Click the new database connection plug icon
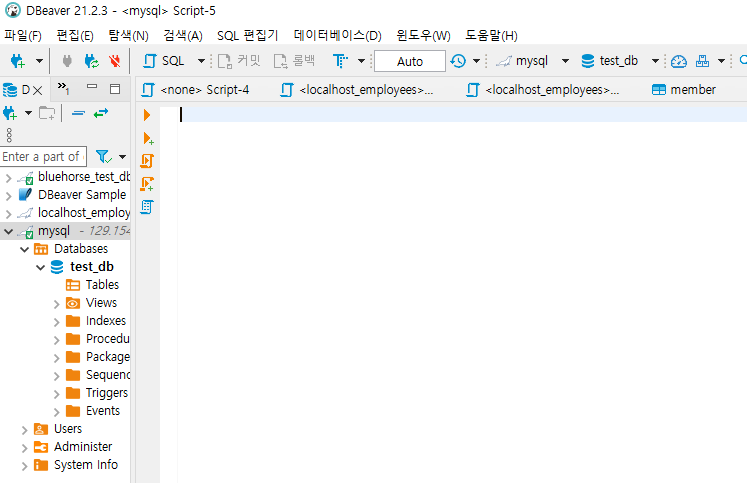 [17, 61]
